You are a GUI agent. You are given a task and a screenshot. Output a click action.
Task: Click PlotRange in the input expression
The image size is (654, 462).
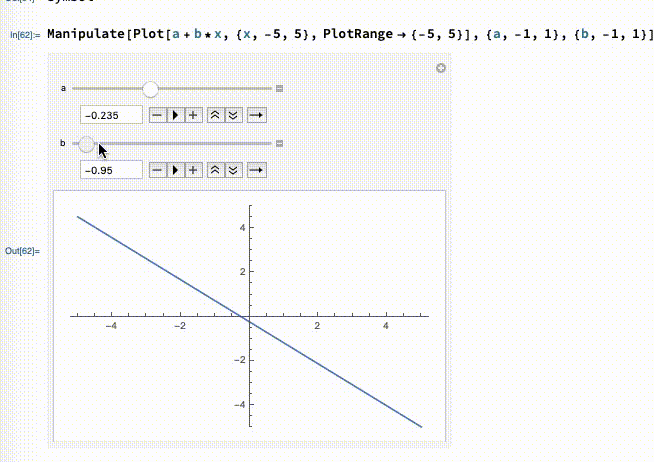[x=358, y=34]
